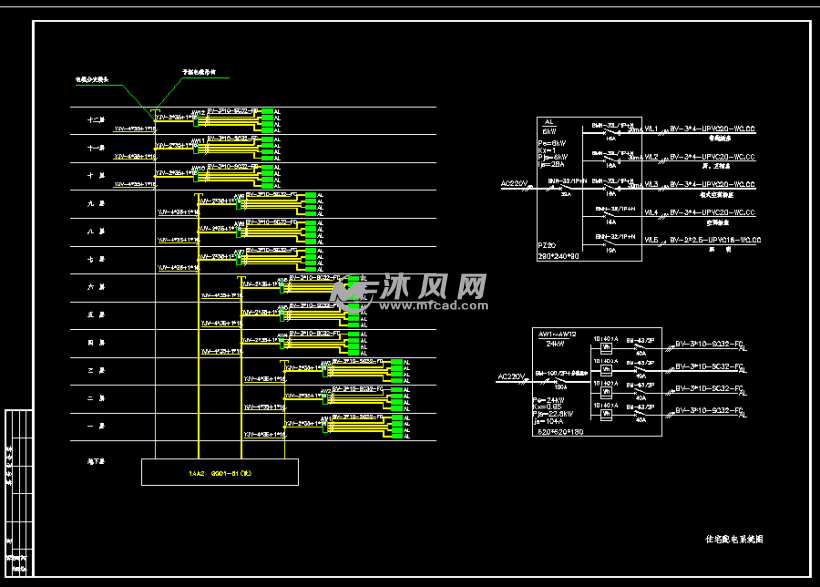Select the green AW10 meter box symbol
820x587 pixels.
coord(196,176)
